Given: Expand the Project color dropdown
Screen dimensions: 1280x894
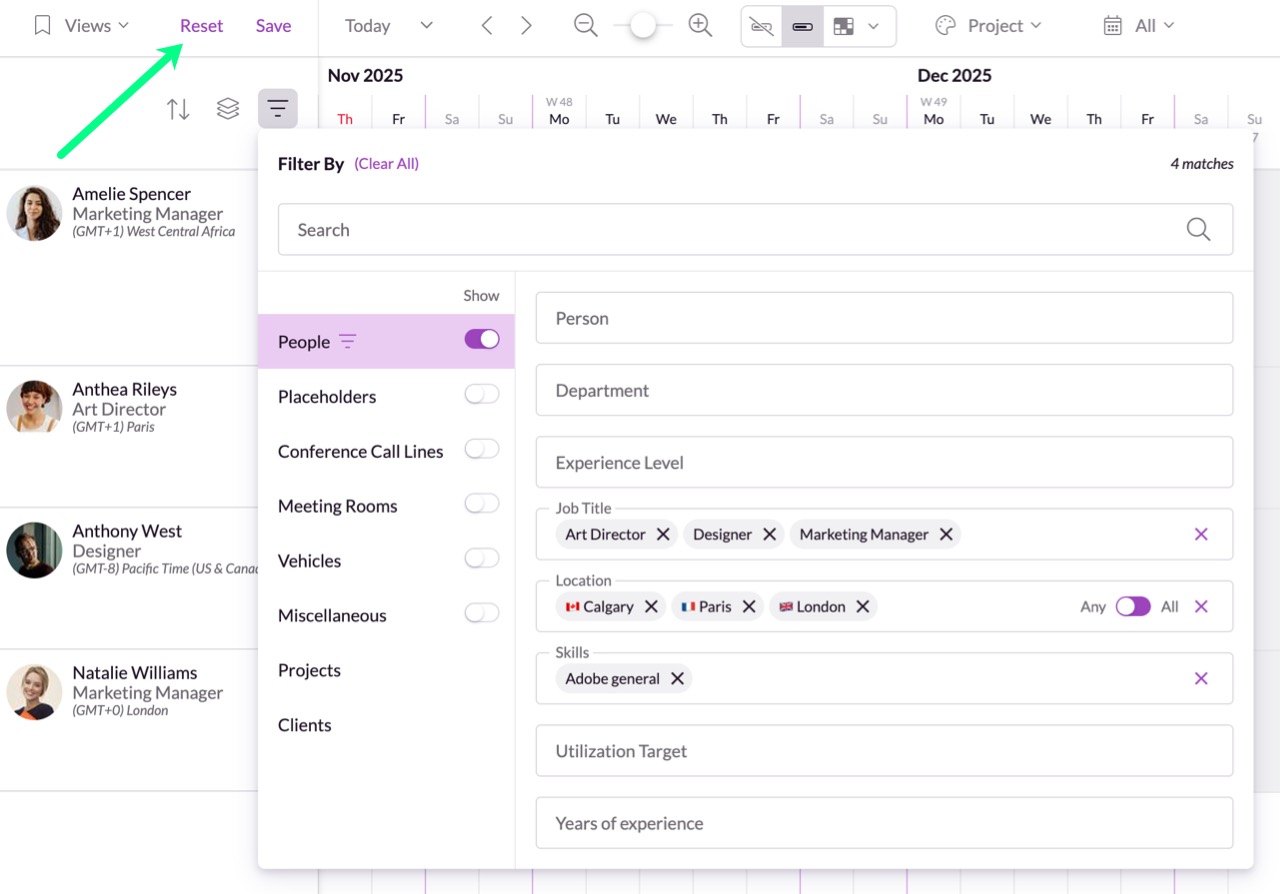Looking at the screenshot, I should tap(988, 26).
